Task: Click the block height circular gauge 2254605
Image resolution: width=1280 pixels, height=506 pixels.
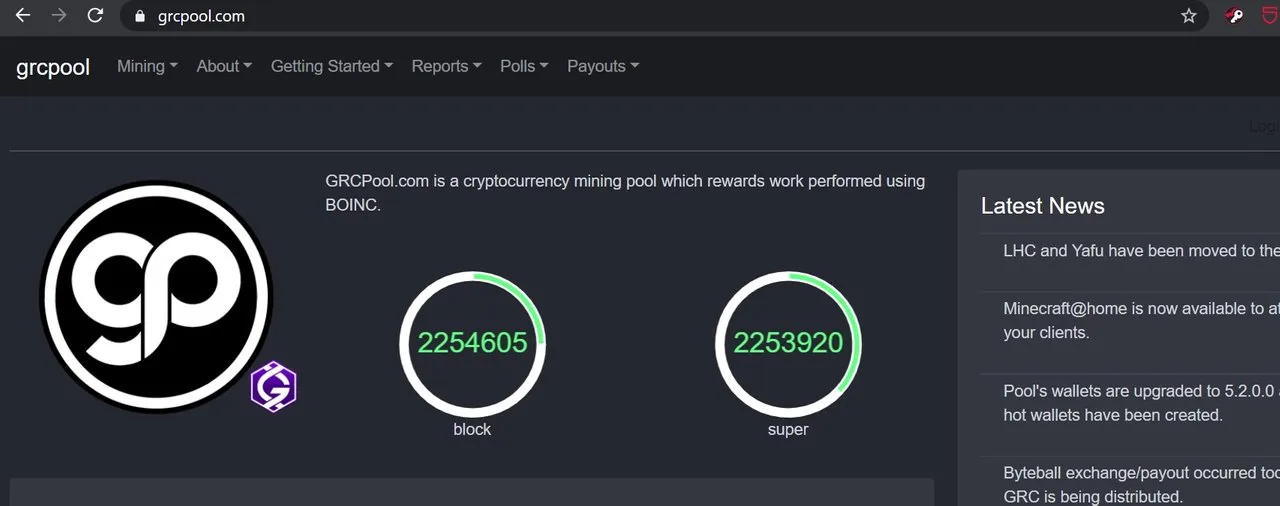Action: [472, 344]
